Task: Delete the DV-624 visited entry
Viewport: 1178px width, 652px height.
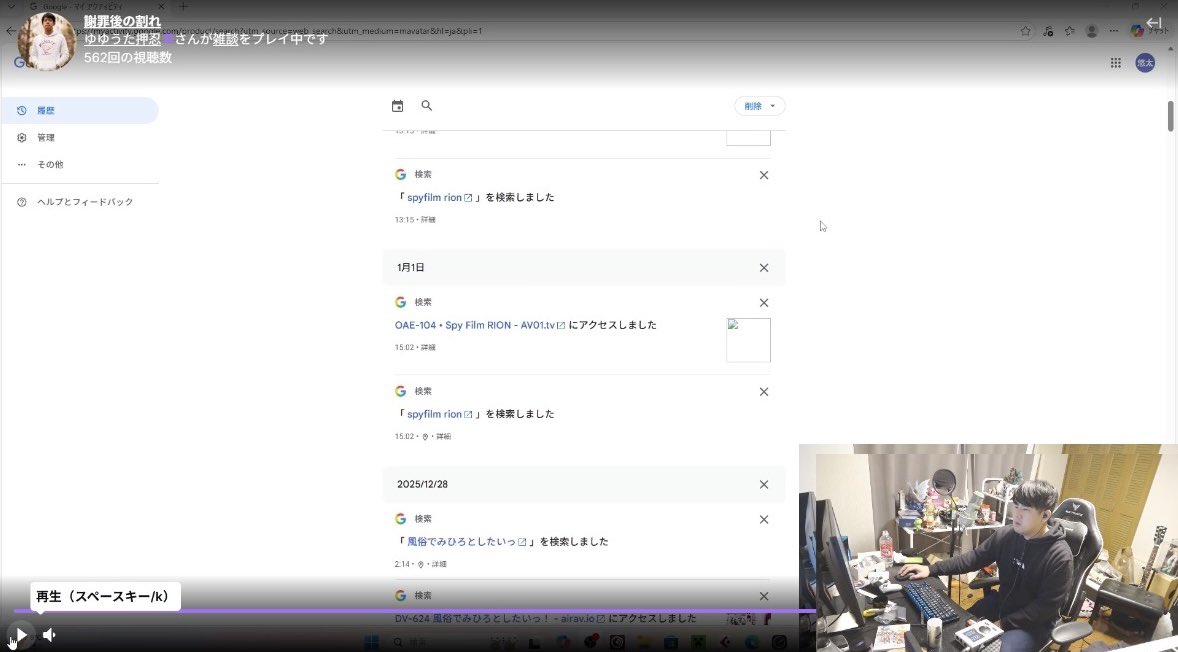Action: [764, 596]
